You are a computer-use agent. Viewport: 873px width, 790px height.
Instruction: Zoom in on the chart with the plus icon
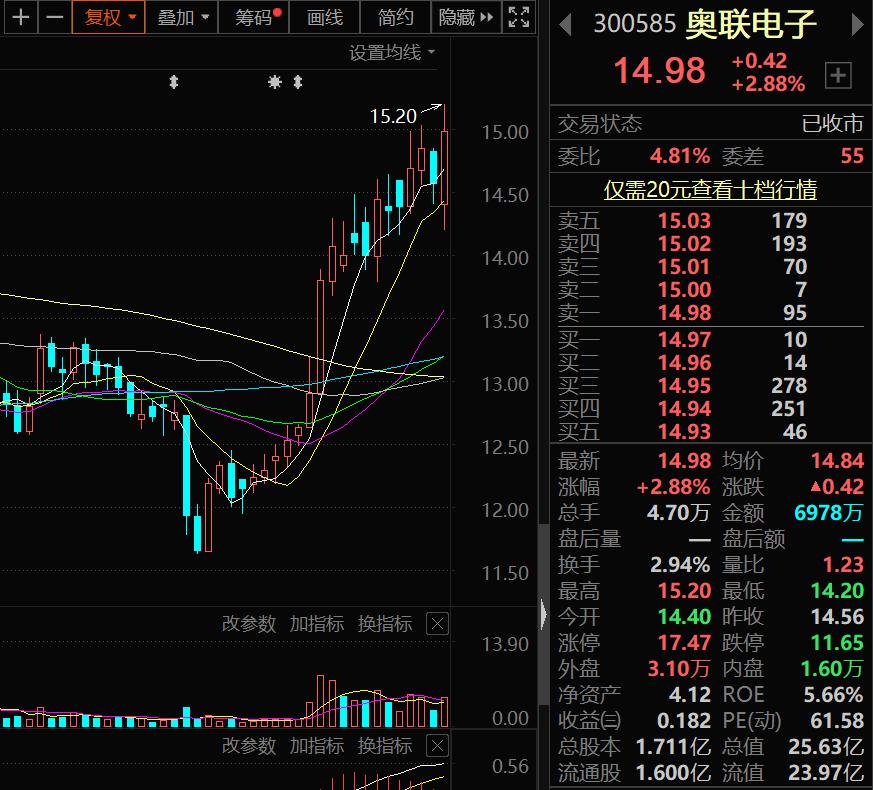coord(20,17)
